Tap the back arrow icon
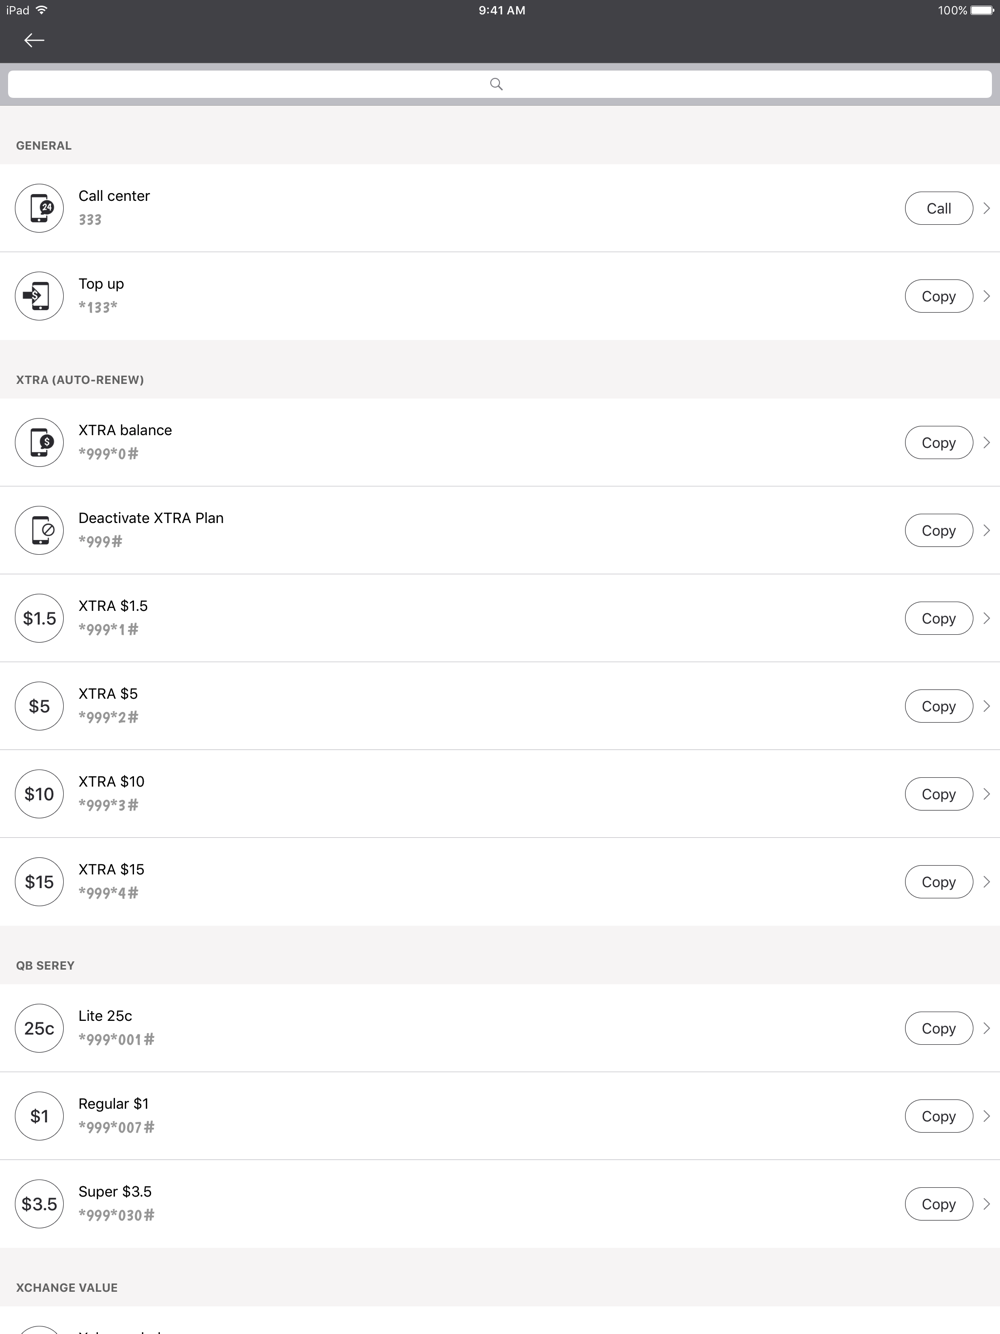The width and height of the screenshot is (1000, 1334). 34,40
